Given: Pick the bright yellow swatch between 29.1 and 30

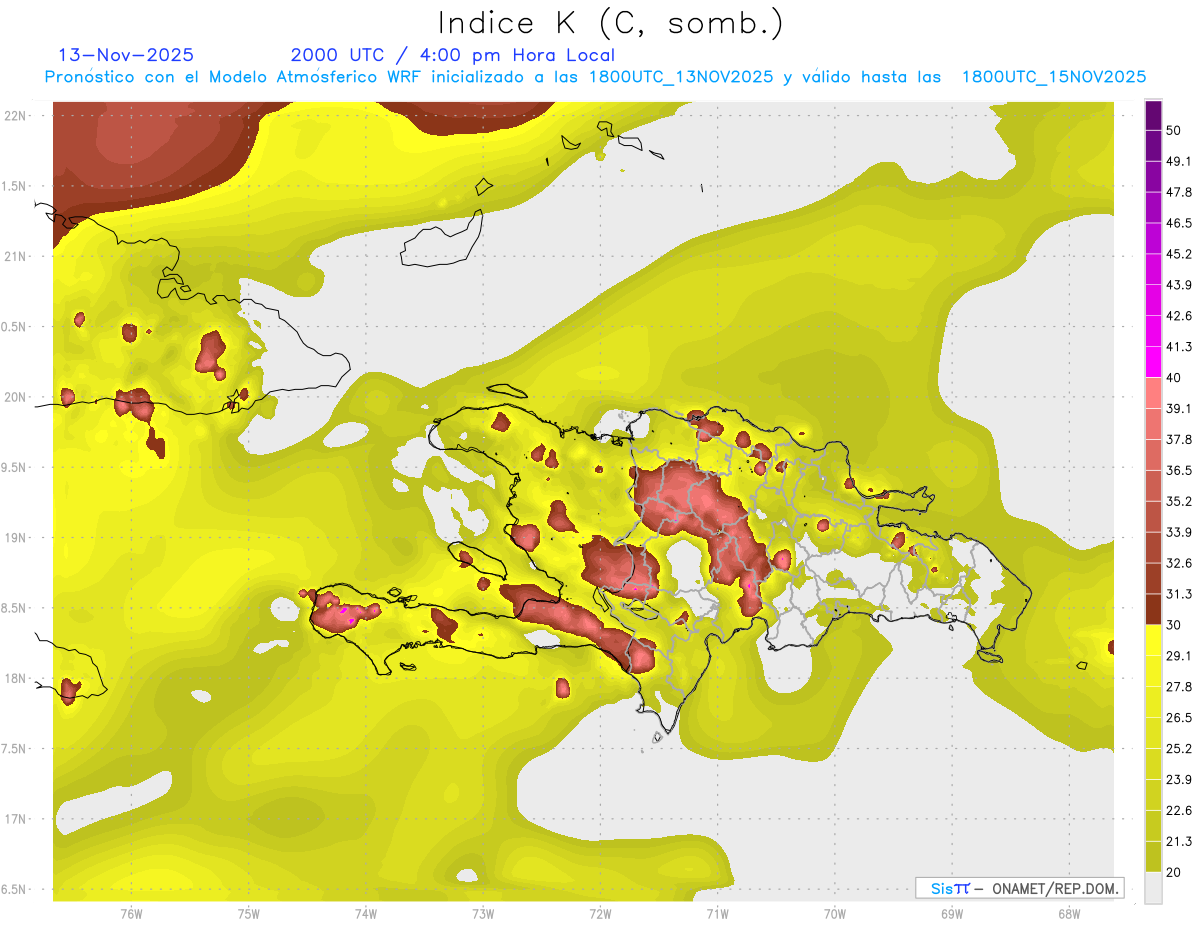Looking at the screenshot, I should [x=1153, y=640].
